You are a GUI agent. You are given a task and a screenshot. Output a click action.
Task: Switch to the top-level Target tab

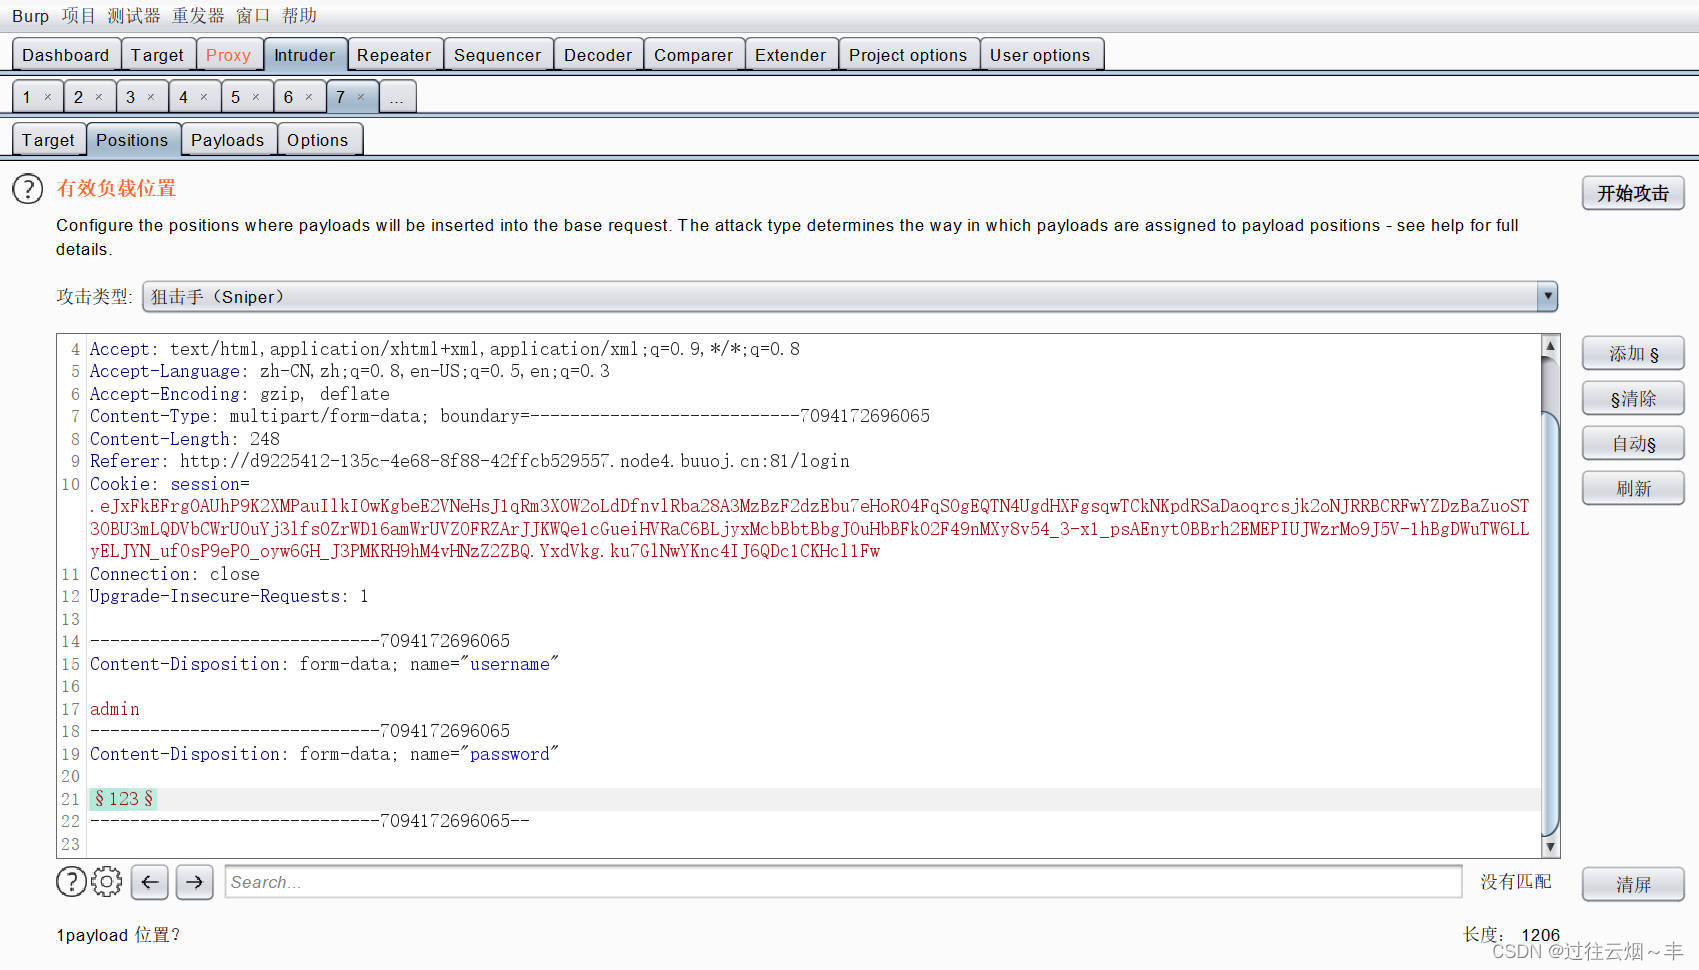157,55
